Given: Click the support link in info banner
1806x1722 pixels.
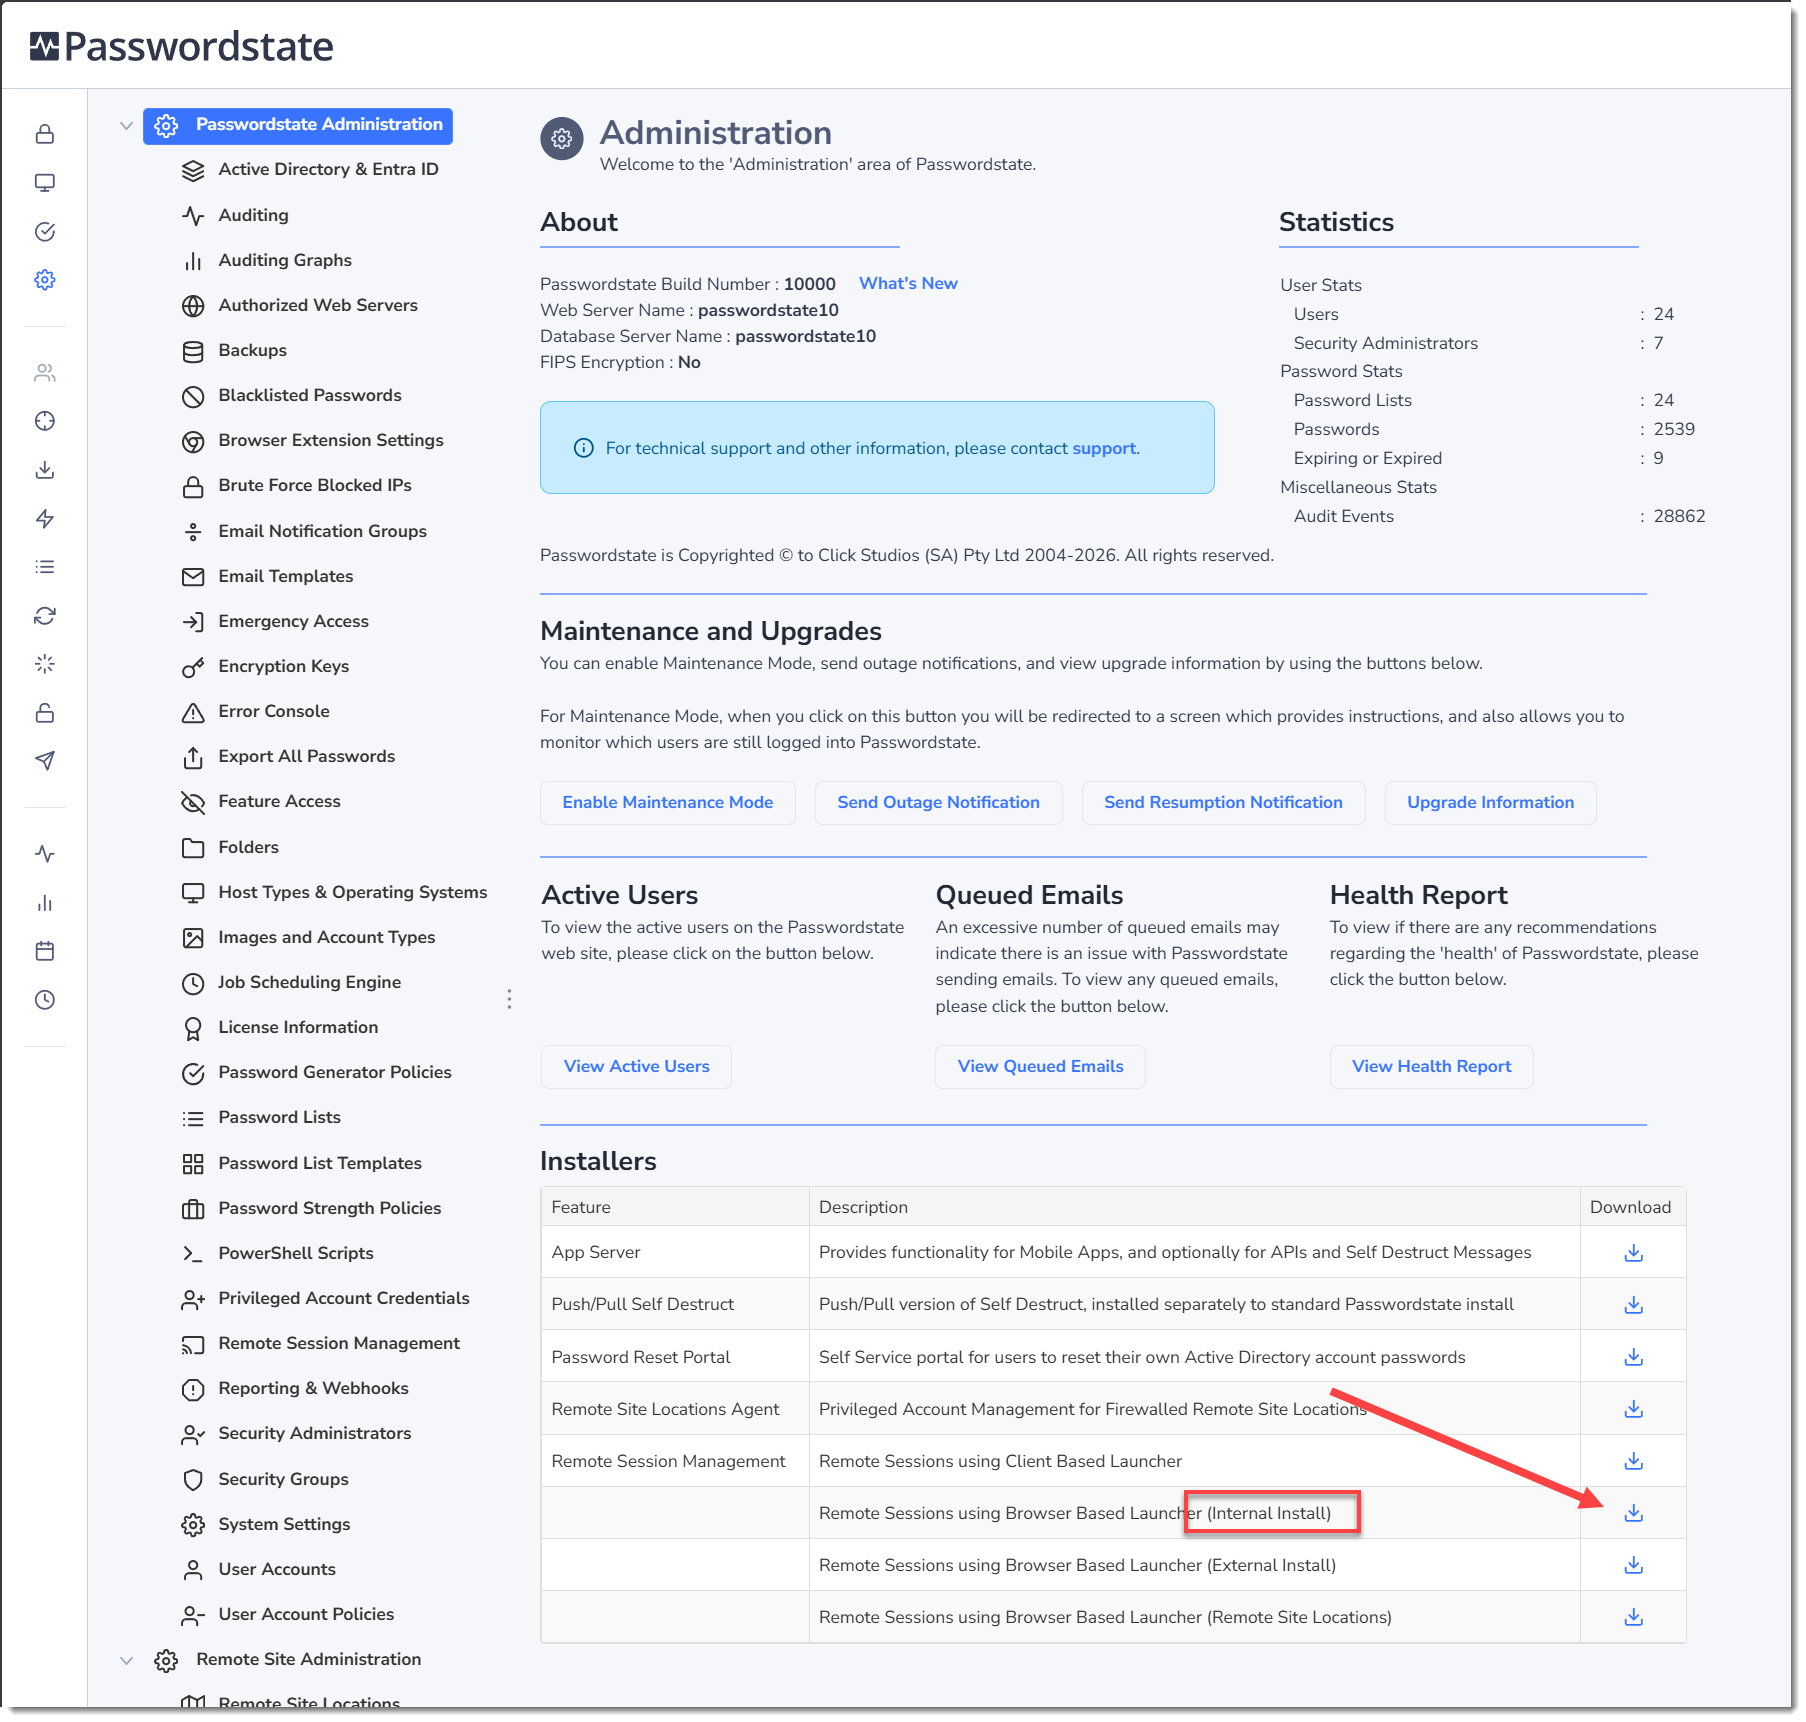Looking at the screenshot, I should (1104, 449).
